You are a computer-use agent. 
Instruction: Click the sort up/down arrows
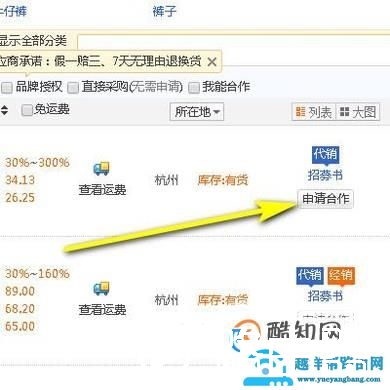[4, 110]
